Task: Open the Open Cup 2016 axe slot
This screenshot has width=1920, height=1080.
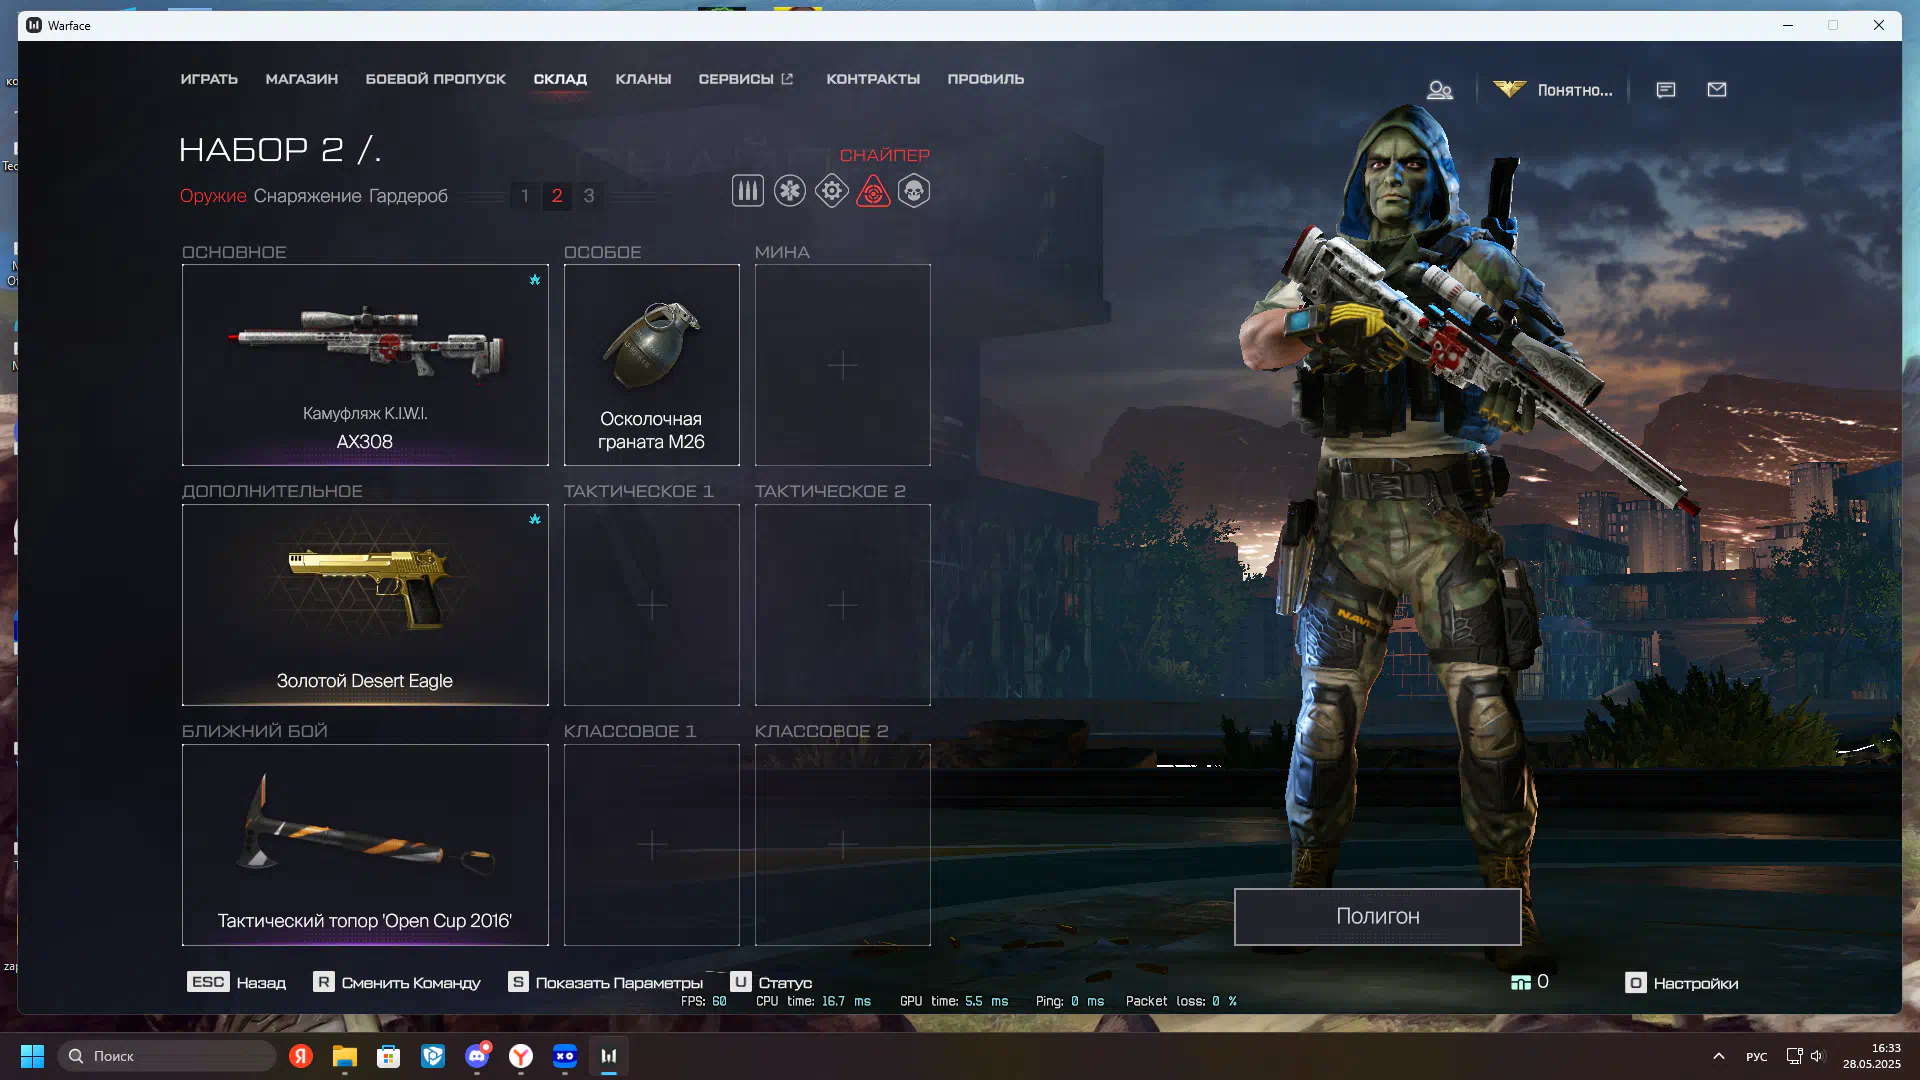Action: pos(365,845)
